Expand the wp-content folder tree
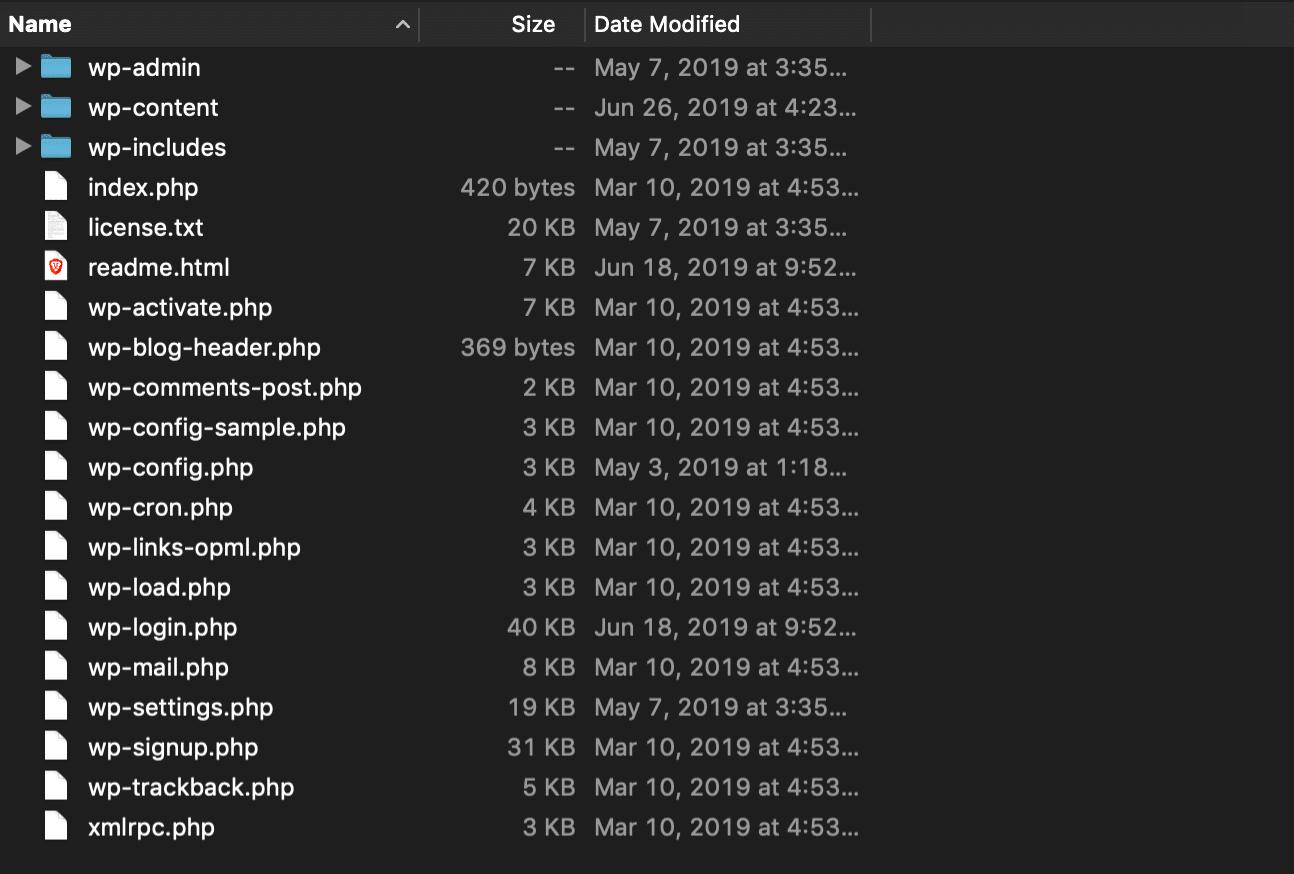1294x874 pixels. pyautogui.click(x=22, y=107)
